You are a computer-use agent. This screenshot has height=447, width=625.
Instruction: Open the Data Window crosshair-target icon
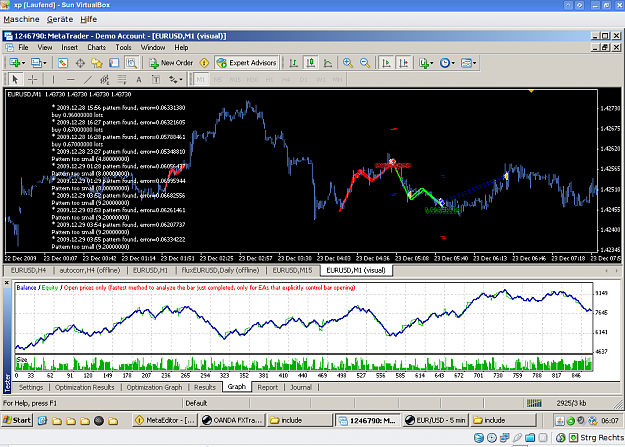[x=80, y=63]
